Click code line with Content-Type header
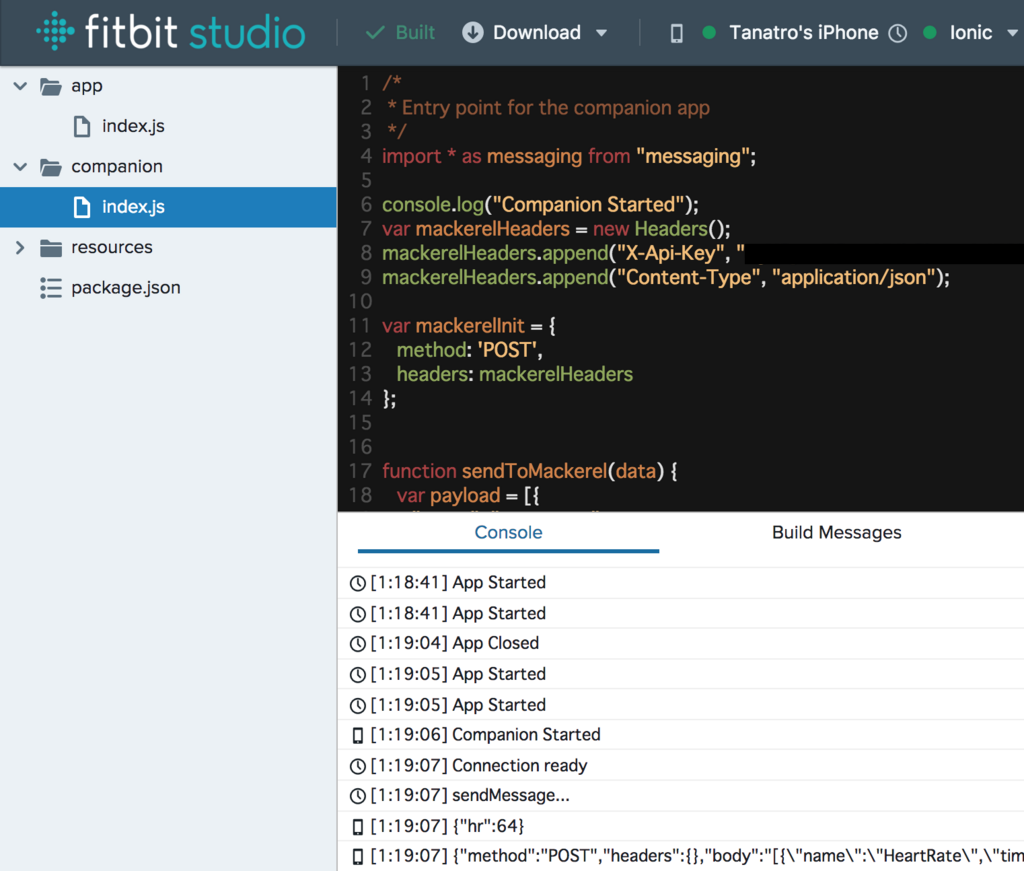Image resolution: width=1024 pixels, height=871 pixels. (665, 277)
